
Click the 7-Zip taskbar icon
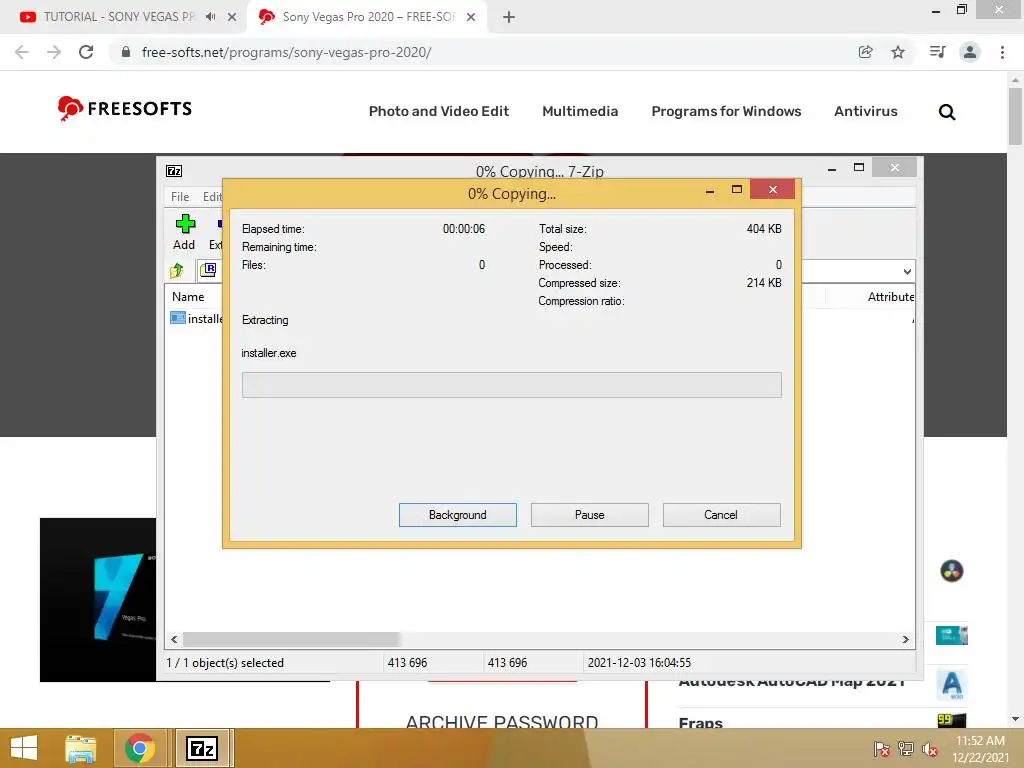202,748
